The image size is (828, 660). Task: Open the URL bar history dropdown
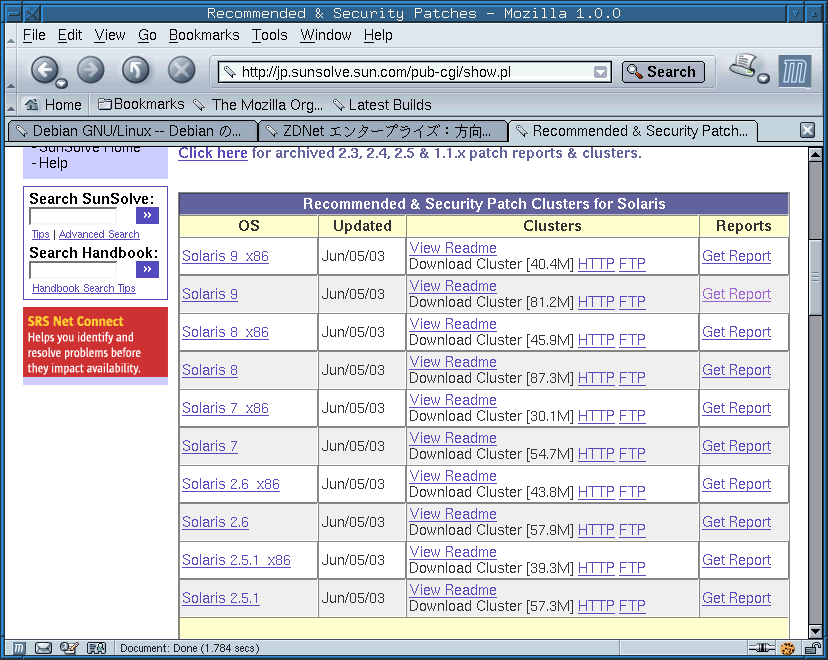click(600, 72)
